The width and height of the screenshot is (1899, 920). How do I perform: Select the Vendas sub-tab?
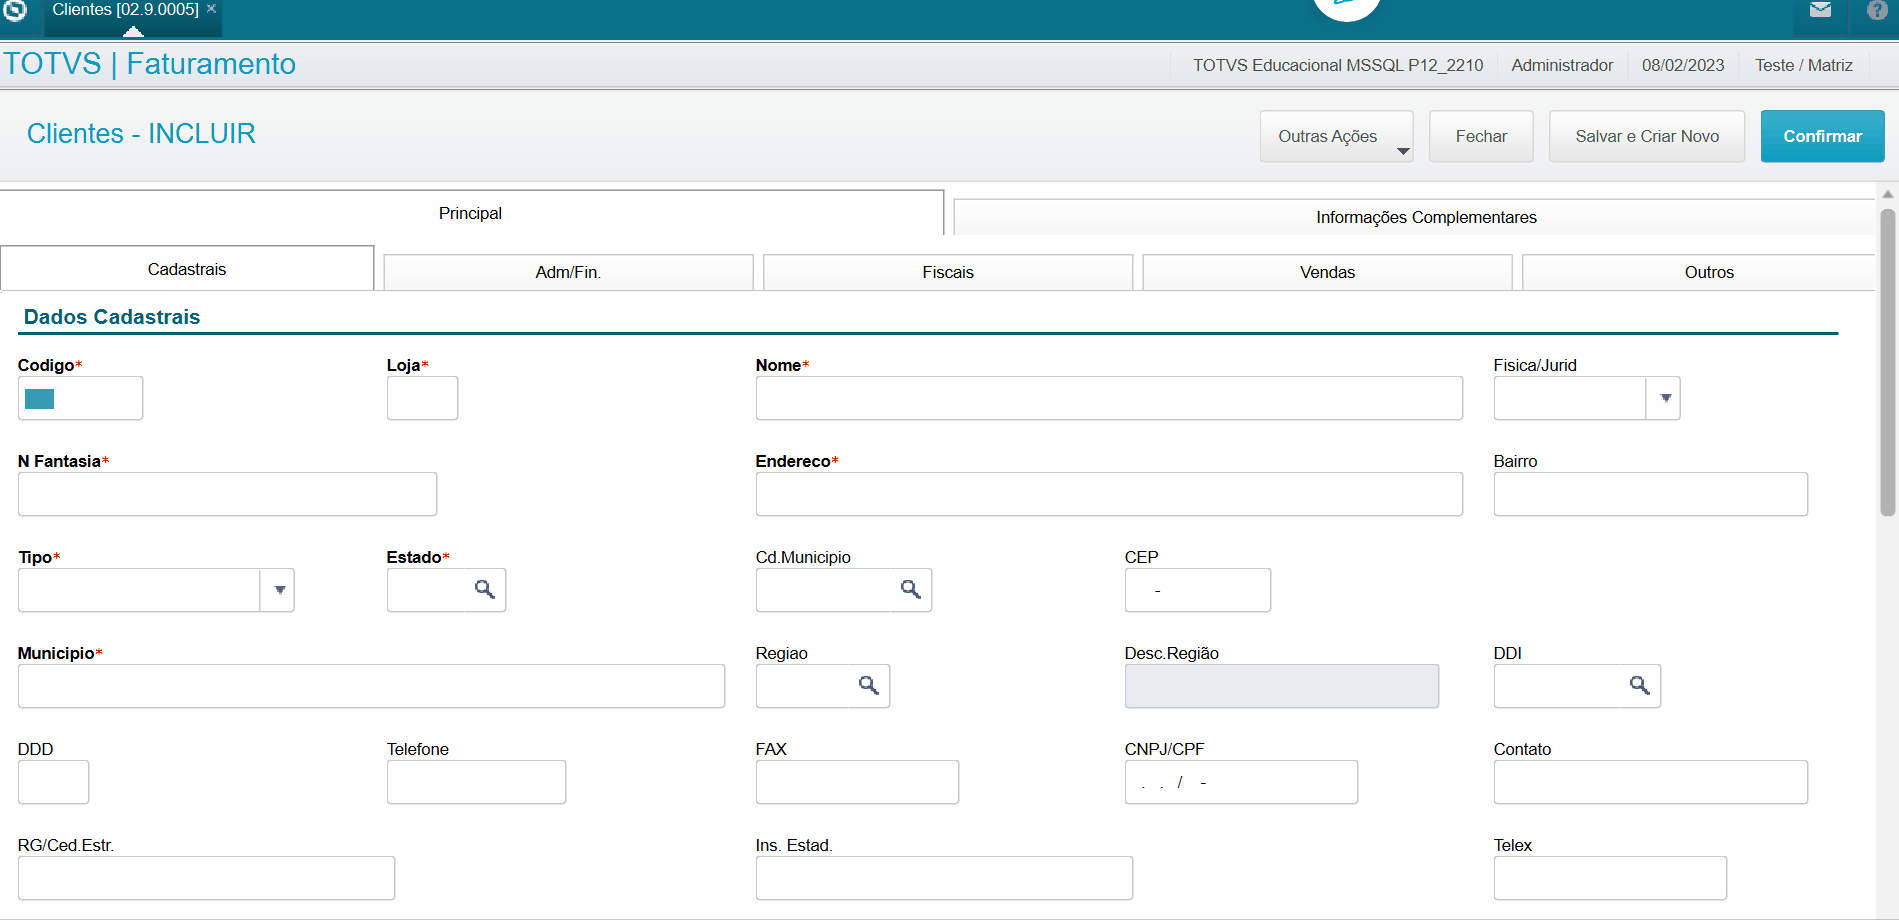coord(1327,272)
